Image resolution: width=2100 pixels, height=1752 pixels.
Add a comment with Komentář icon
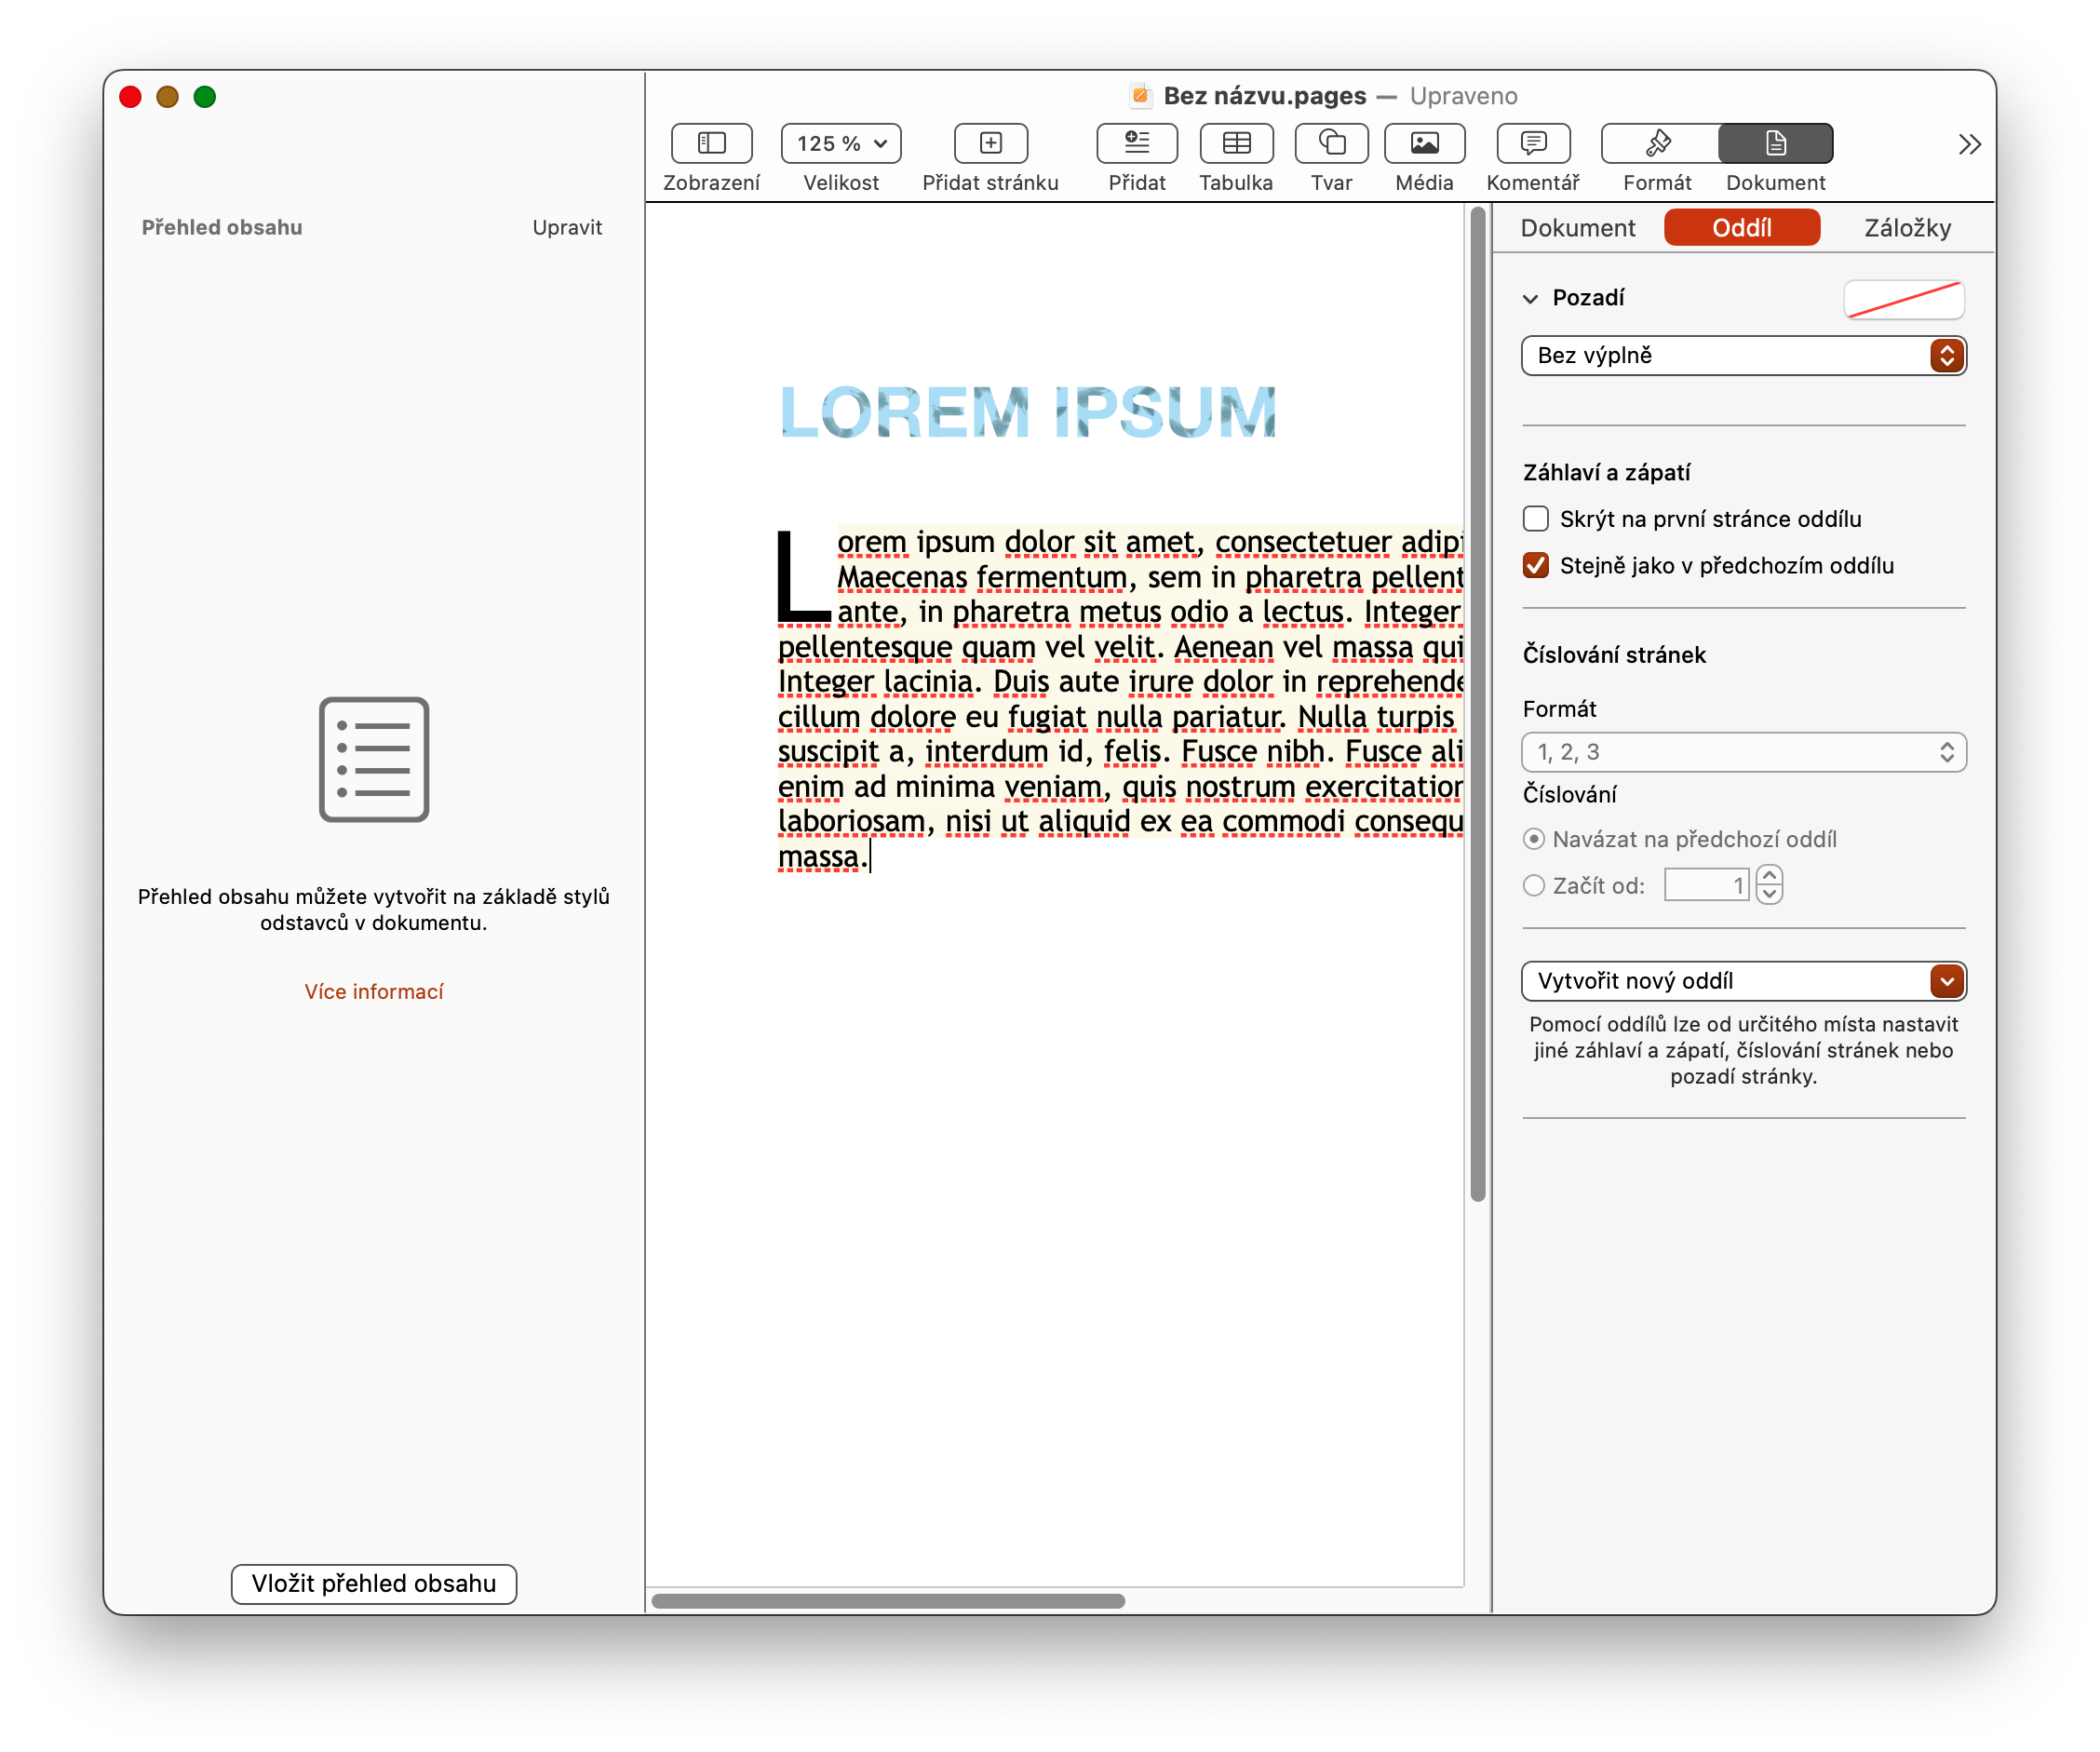pos(1532,143)
